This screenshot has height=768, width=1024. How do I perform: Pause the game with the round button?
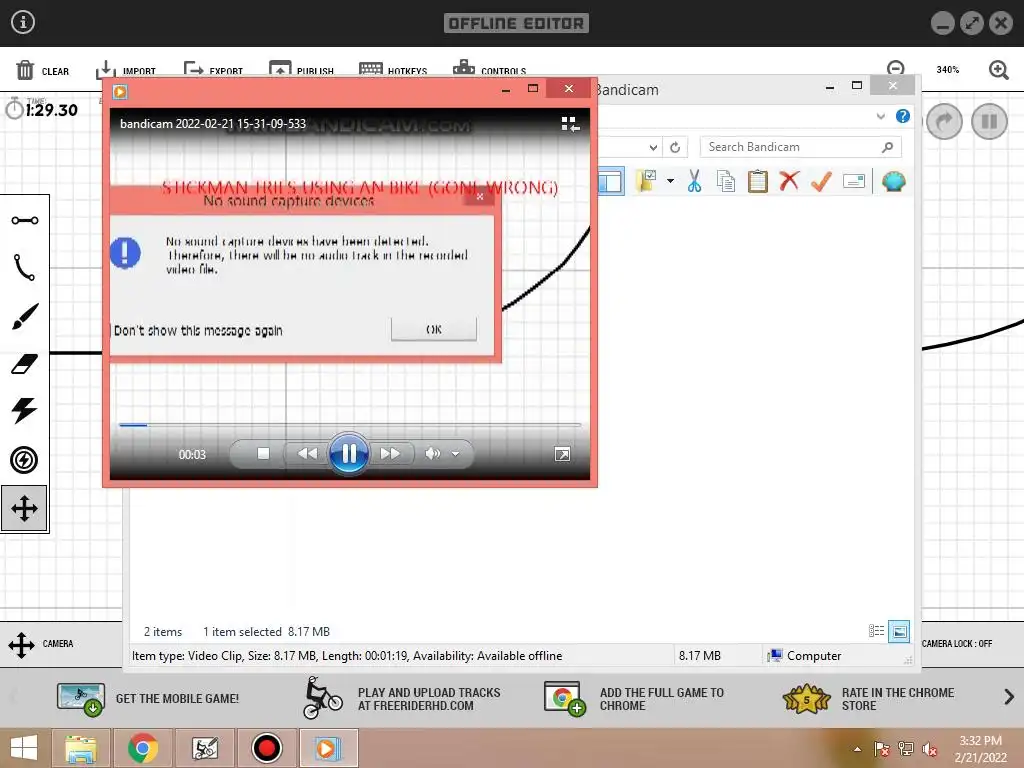pos(989,121)
